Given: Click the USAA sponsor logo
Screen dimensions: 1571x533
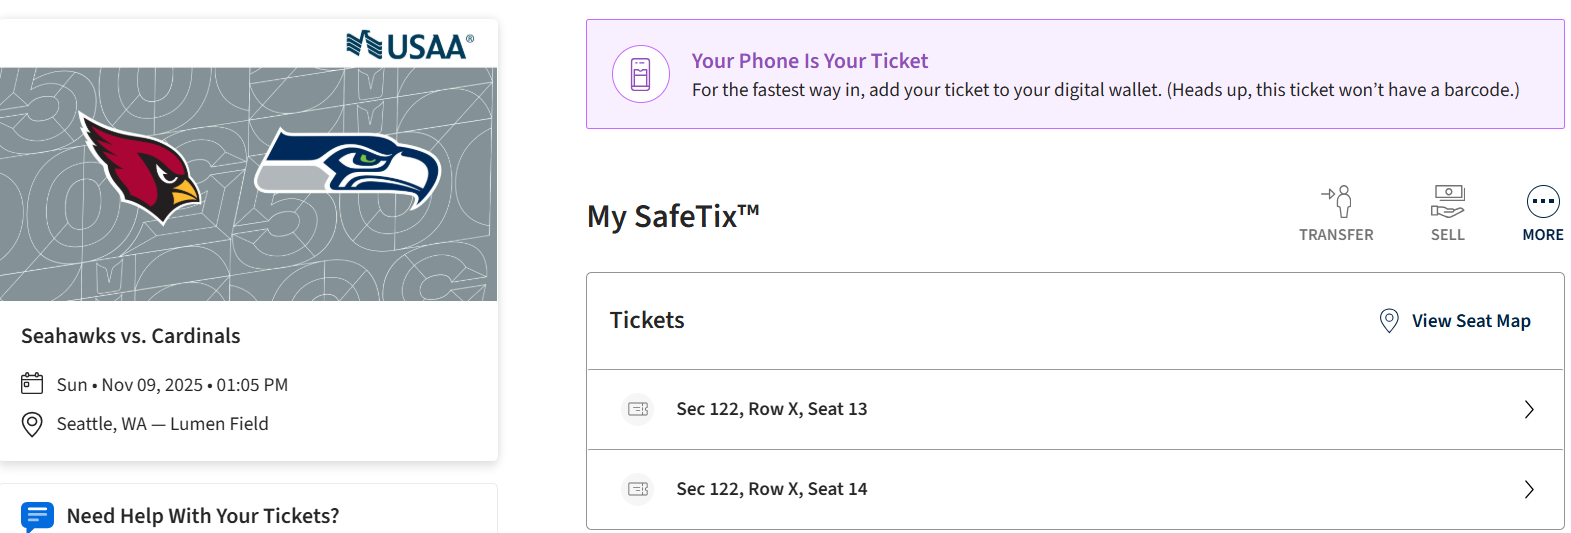Looking at the screenshot, I should click(410, 45).
